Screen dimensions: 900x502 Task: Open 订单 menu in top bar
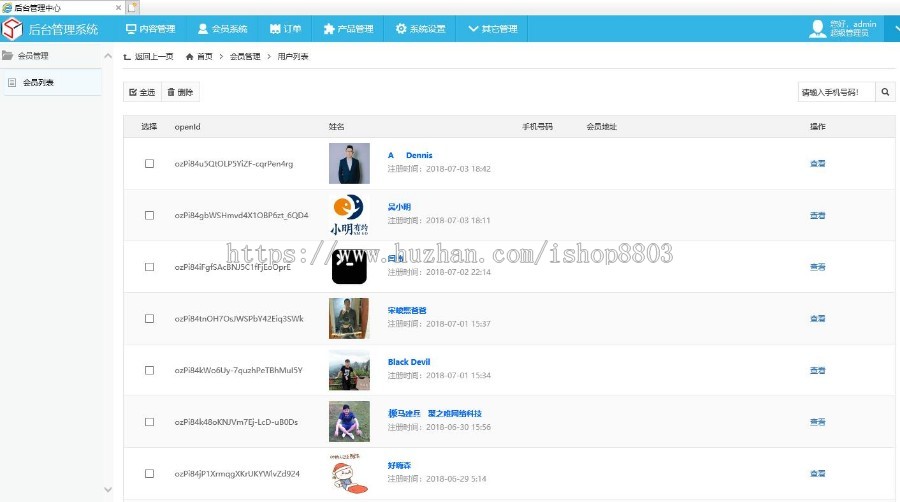click(x=285, y=29)
